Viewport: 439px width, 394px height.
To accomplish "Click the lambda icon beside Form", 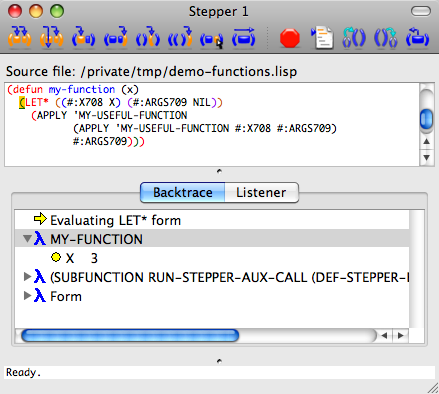I will [40, 296].
